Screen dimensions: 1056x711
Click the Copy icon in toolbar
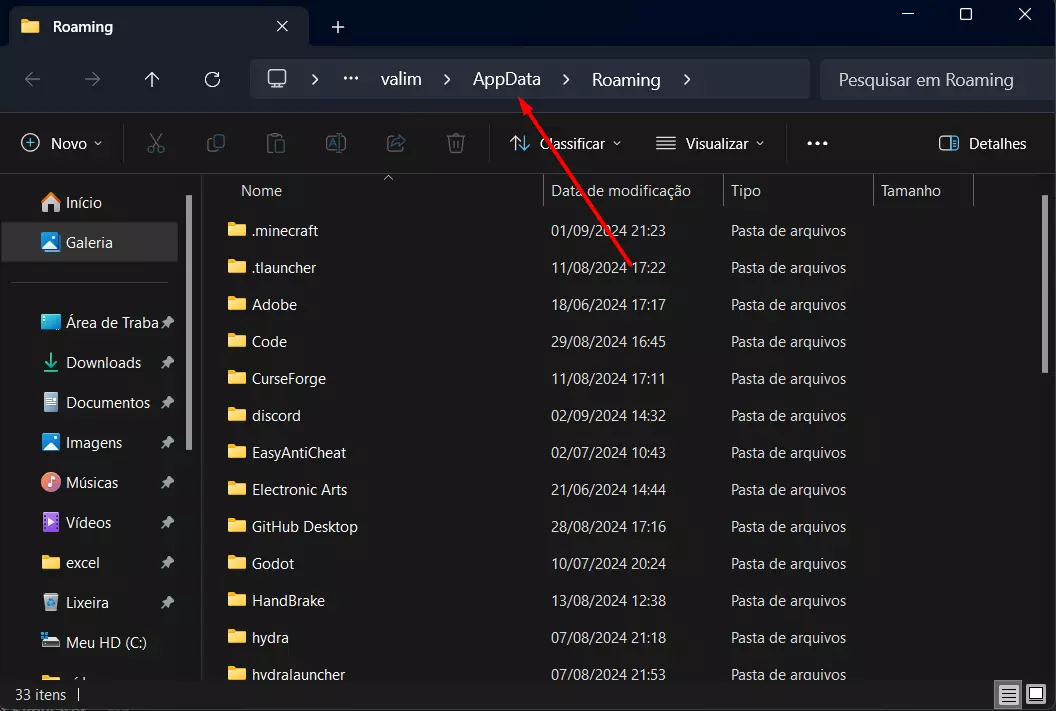[x=215, y=143]
